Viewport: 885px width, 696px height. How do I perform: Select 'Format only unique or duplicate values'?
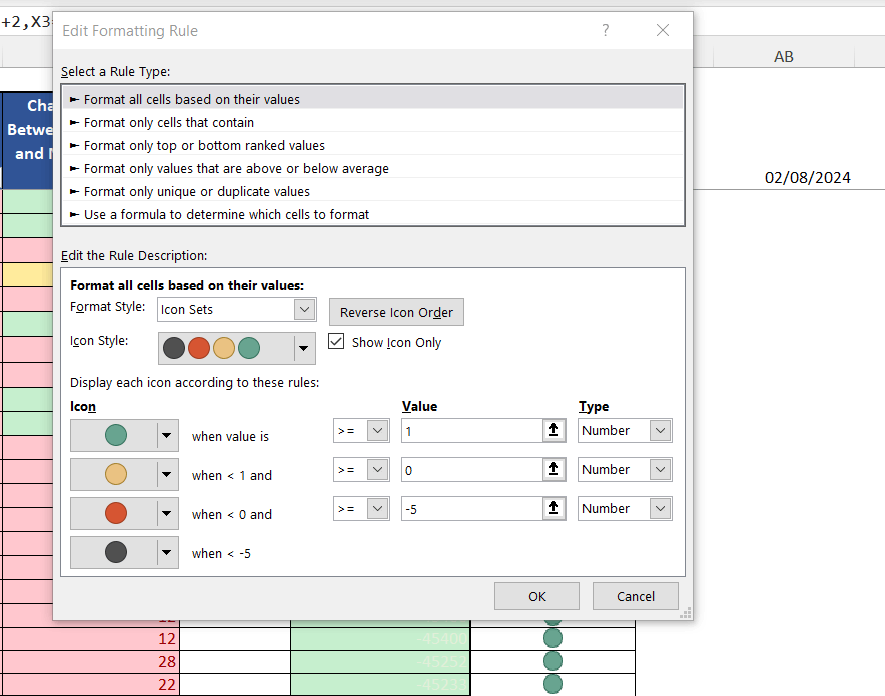click(373, 191)
